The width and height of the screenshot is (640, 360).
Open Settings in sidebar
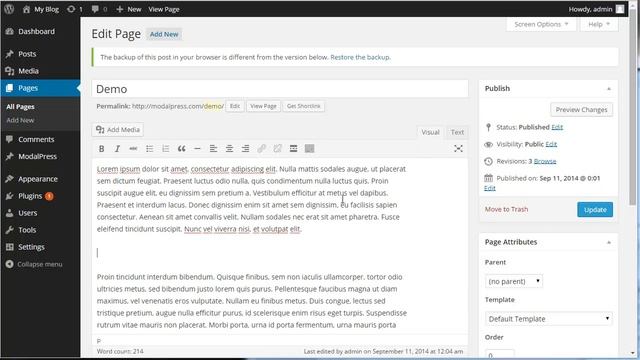coord(31,247)
